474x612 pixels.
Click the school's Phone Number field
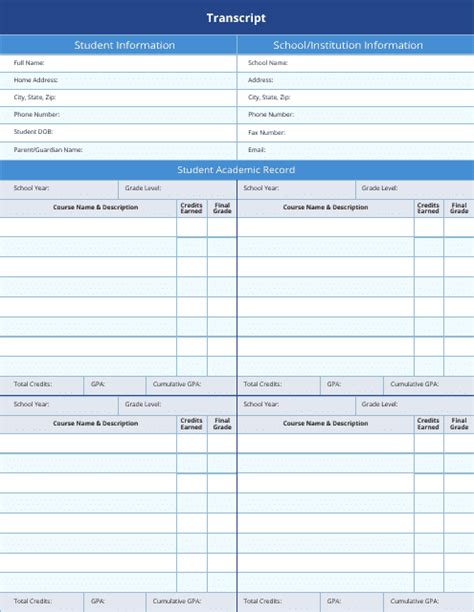click(356, 115)
